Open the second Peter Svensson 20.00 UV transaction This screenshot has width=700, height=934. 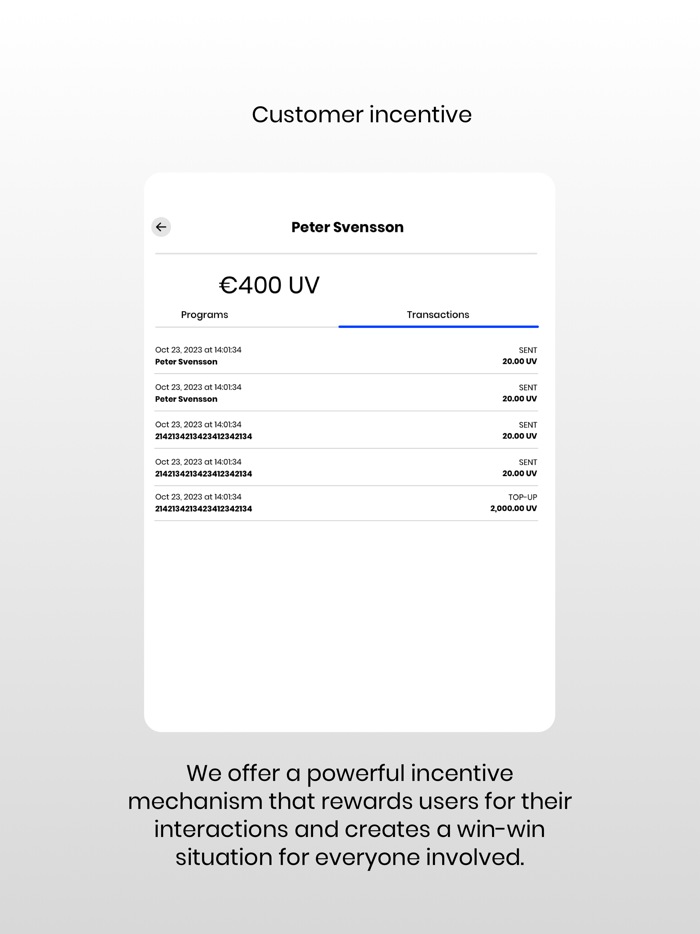pyautogui.click(x=346, y=393)
